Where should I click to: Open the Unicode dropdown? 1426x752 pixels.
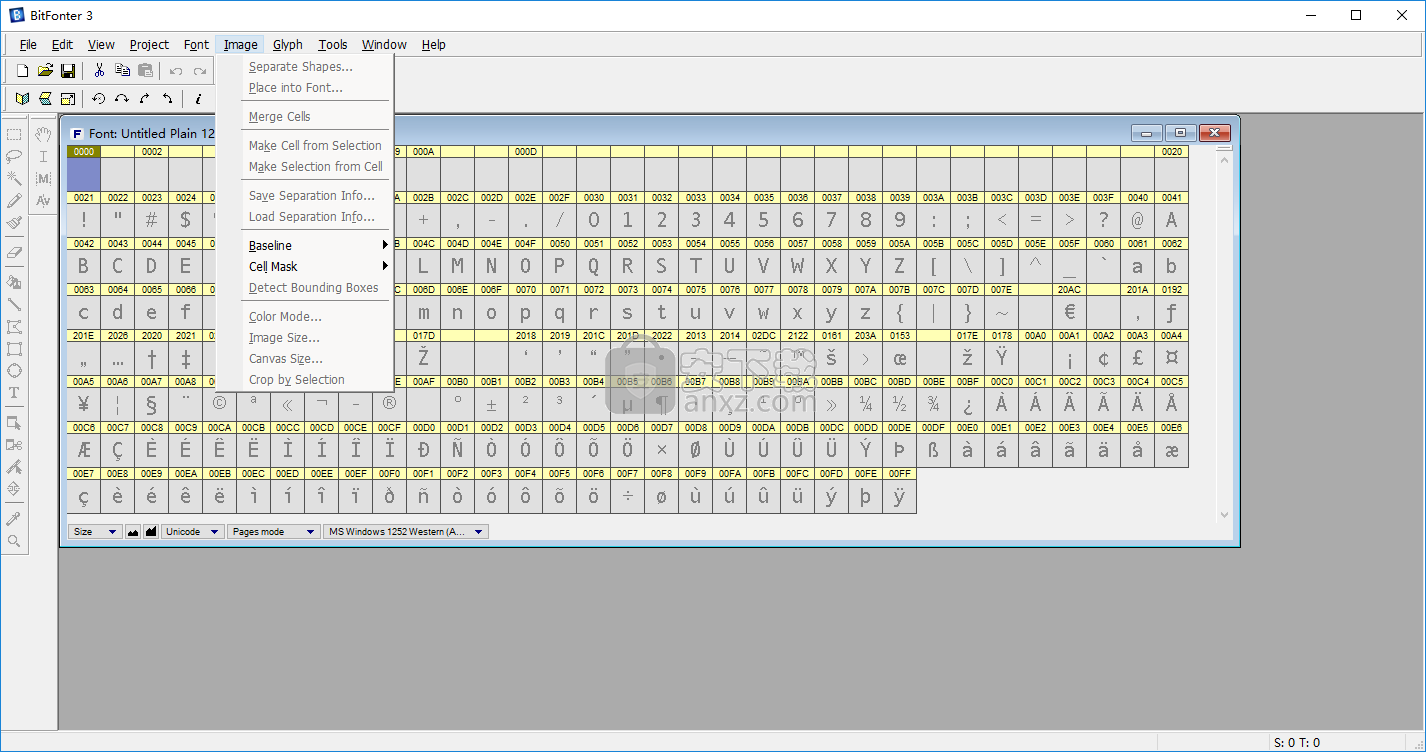click(193, 532)
